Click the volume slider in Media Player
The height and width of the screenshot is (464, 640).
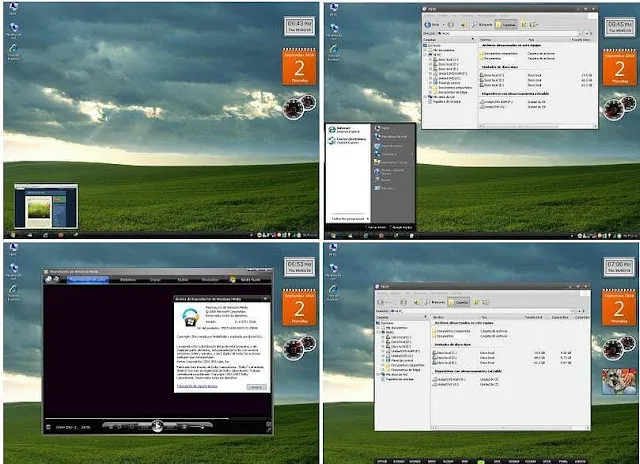[x=198, y=427]
